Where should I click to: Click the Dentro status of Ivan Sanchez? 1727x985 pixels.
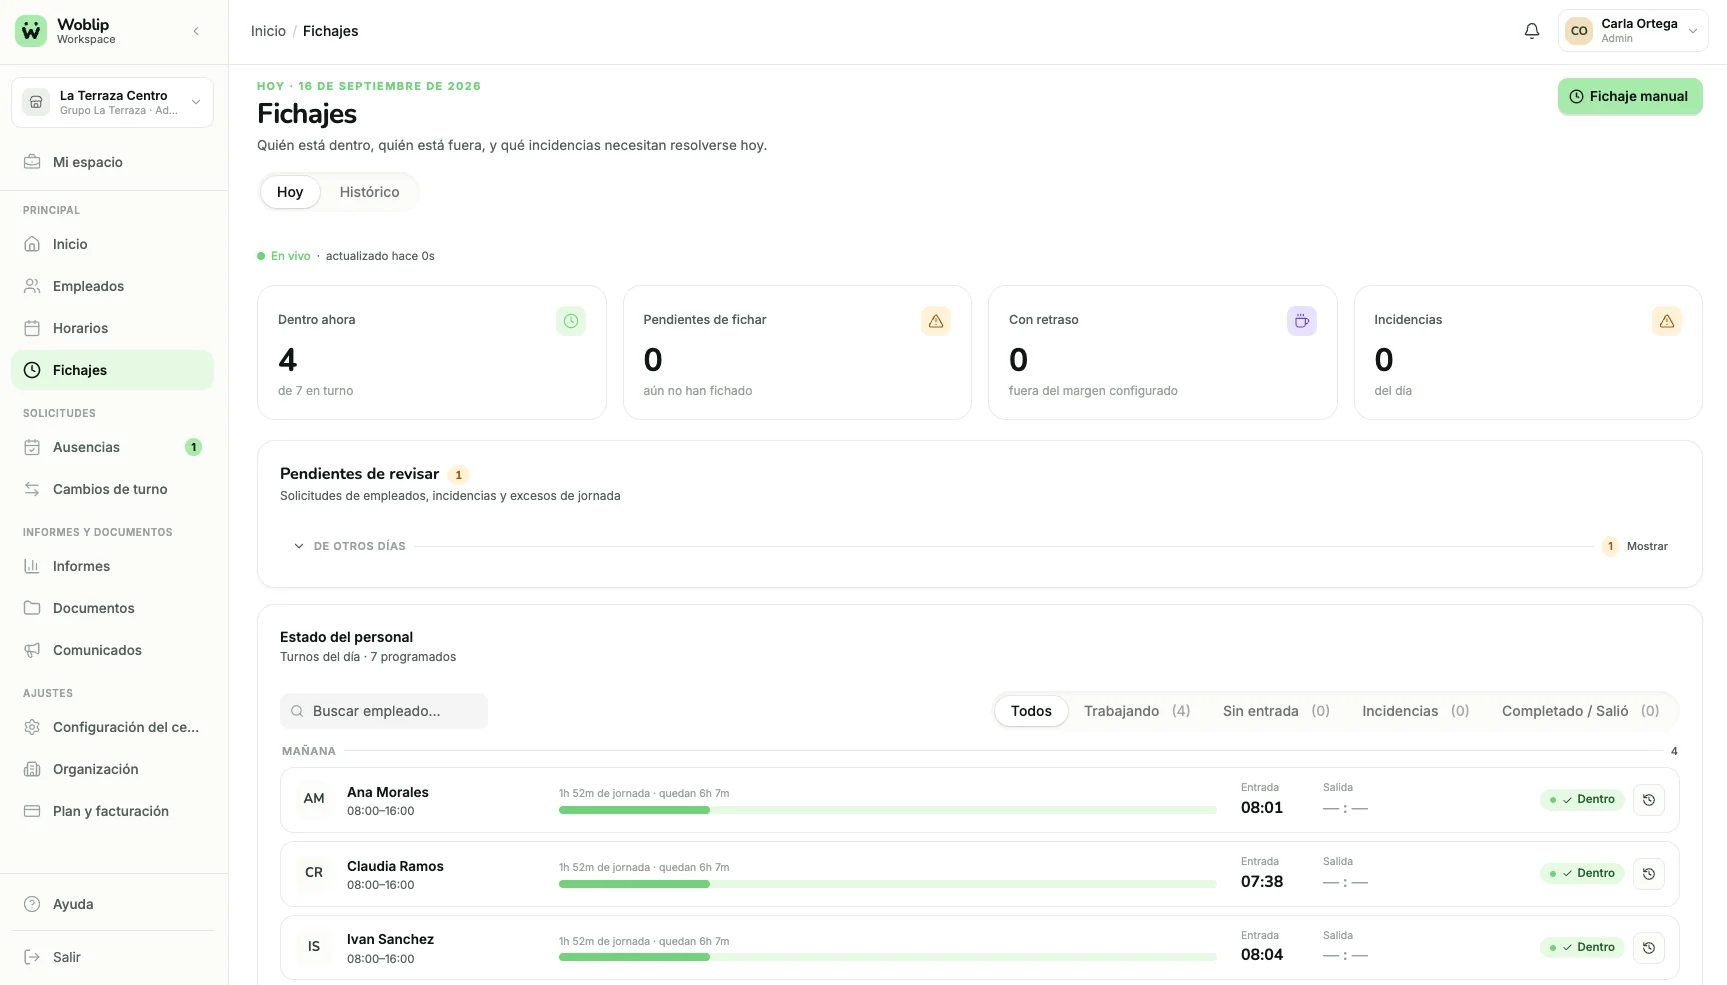1582,947
